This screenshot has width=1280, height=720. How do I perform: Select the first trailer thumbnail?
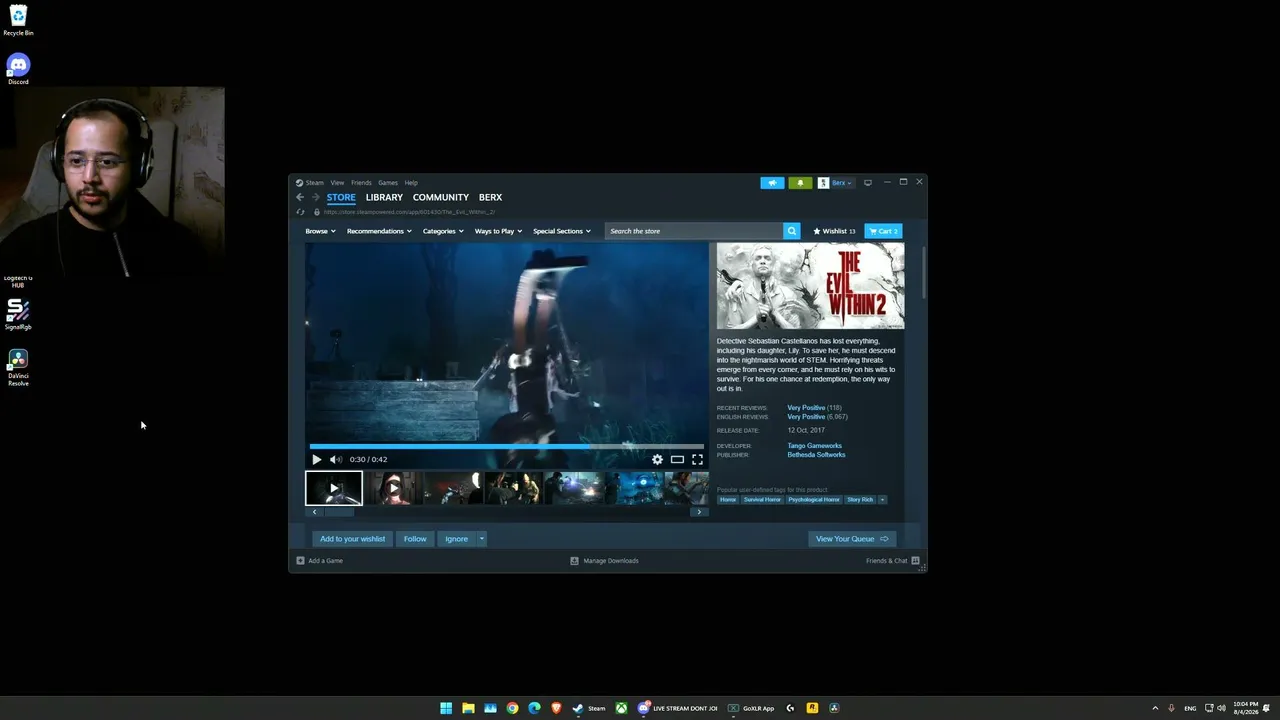tap(334, 488)
